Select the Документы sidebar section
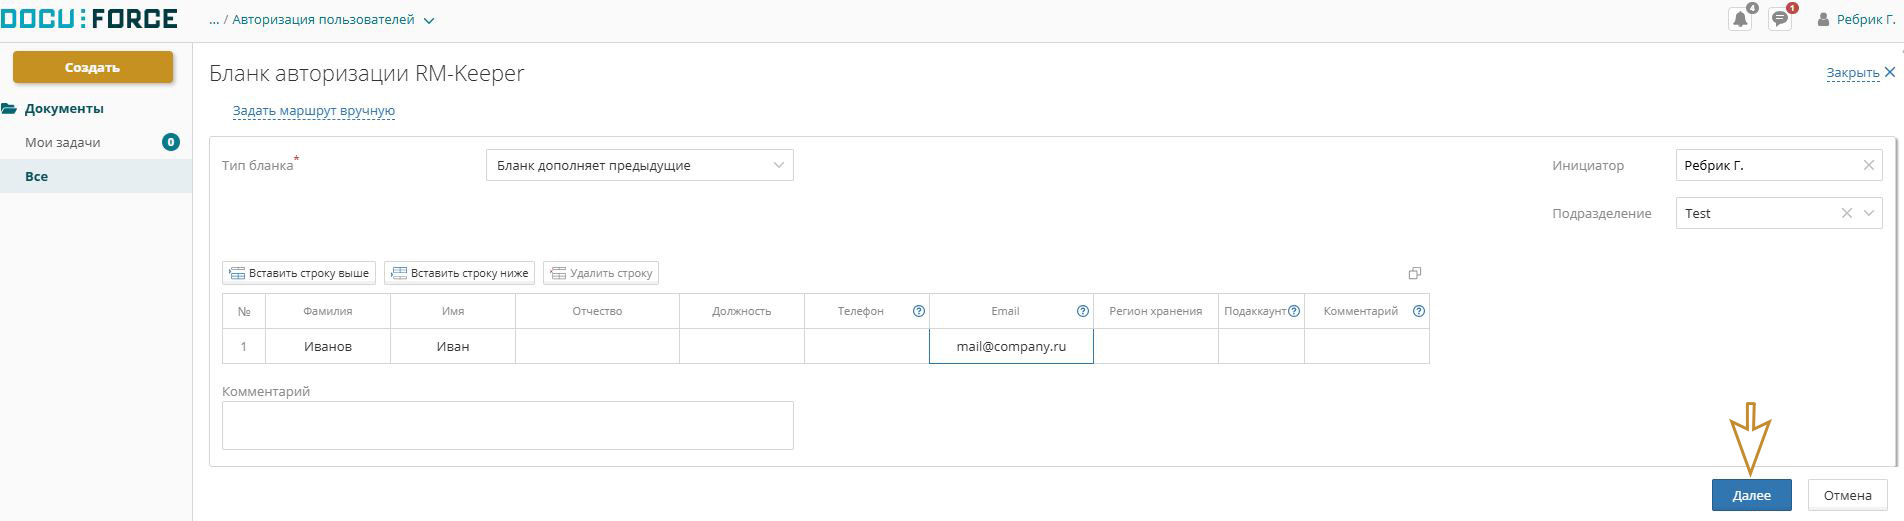The width and height of the screenshot is (1904, 521). [x=64, y=109]
